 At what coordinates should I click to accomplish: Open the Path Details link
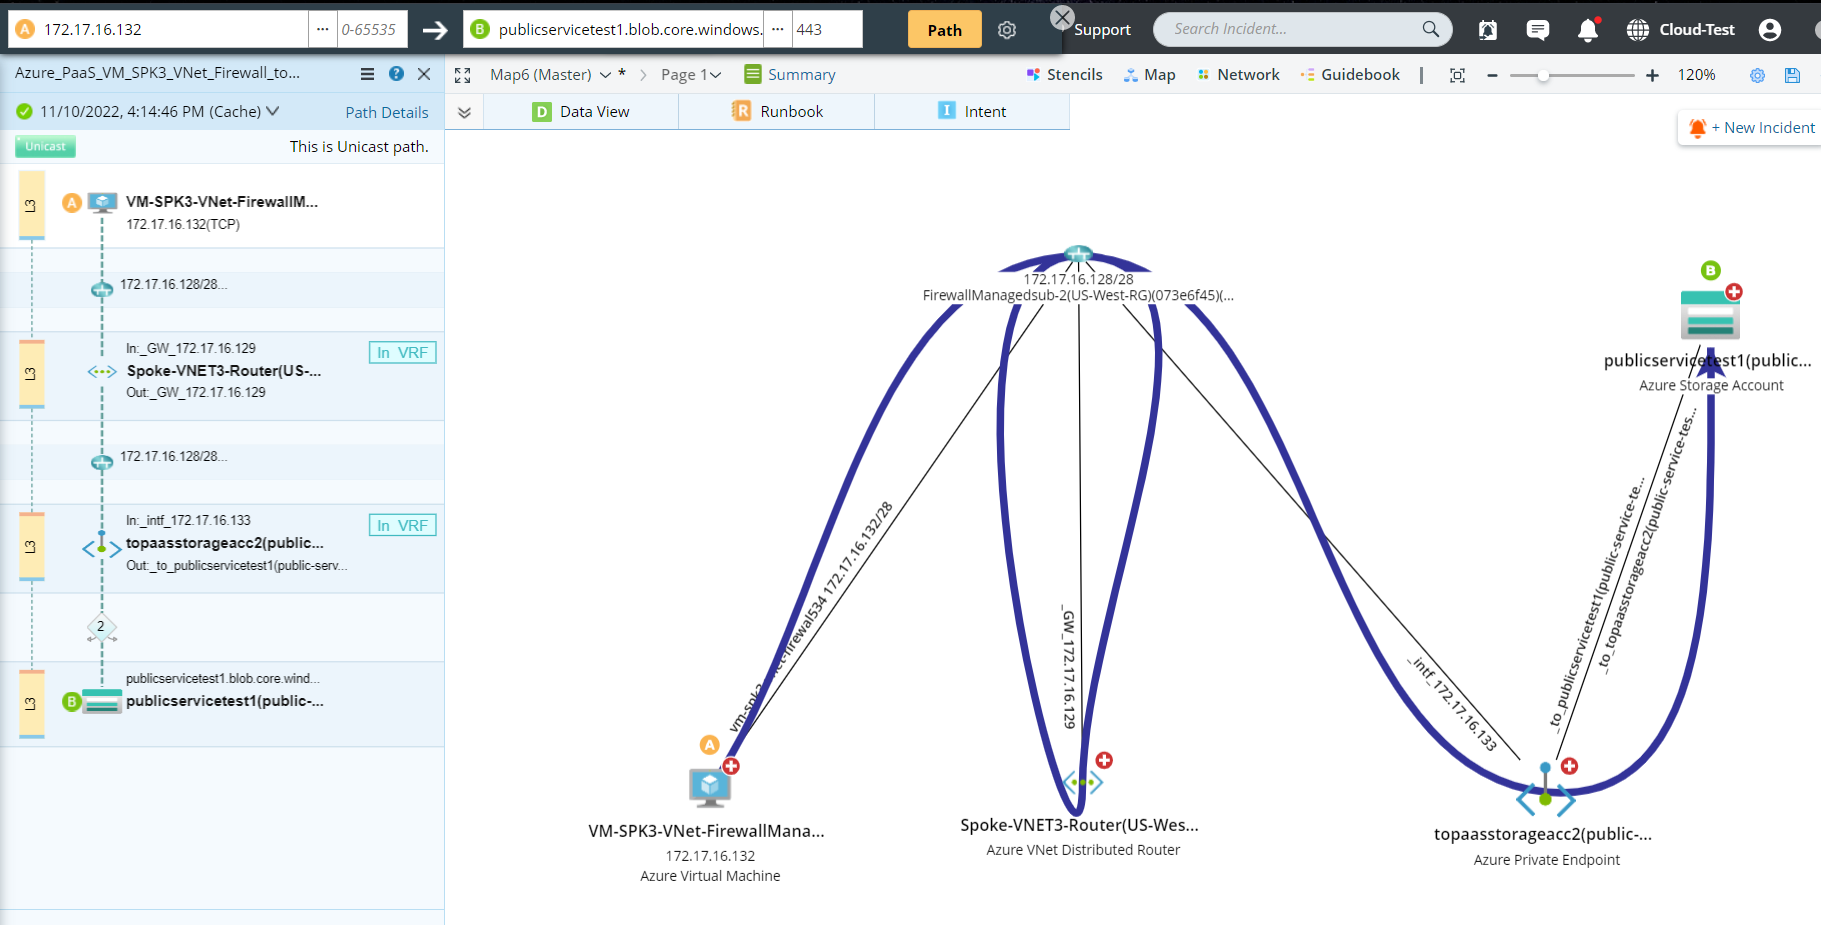point(386,112)
